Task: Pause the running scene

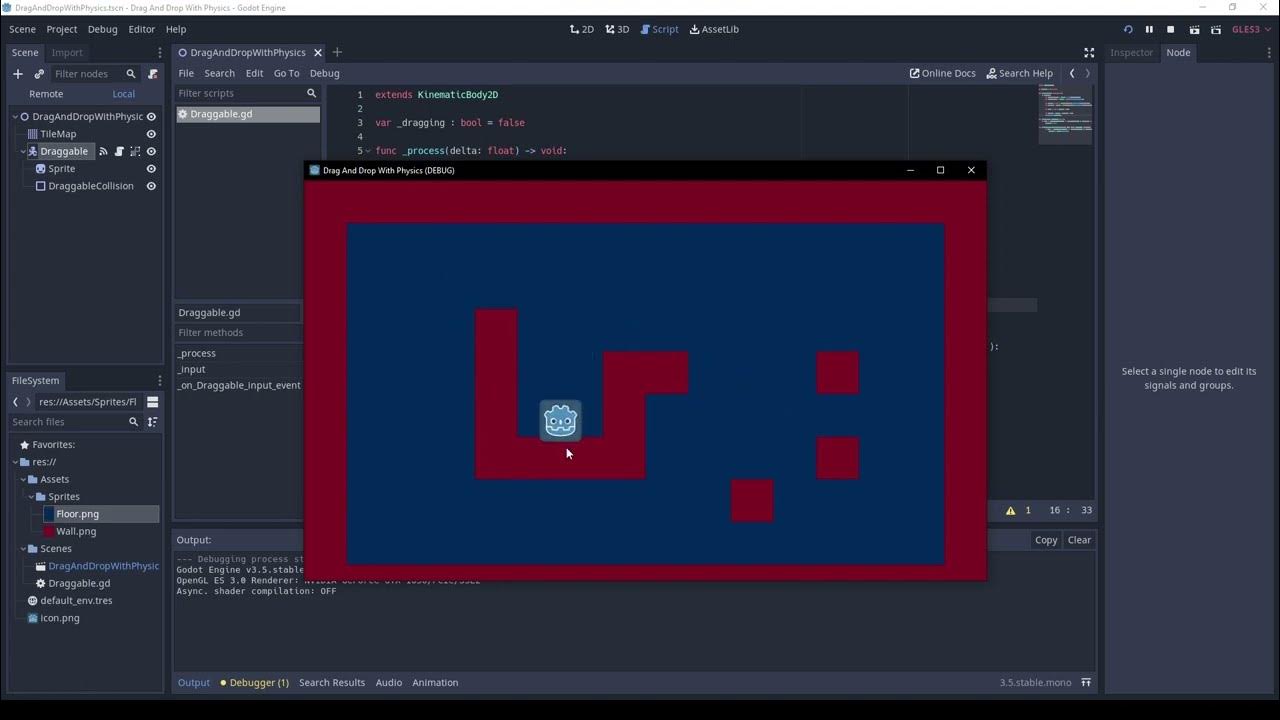Action: [x=1149, y=30]
